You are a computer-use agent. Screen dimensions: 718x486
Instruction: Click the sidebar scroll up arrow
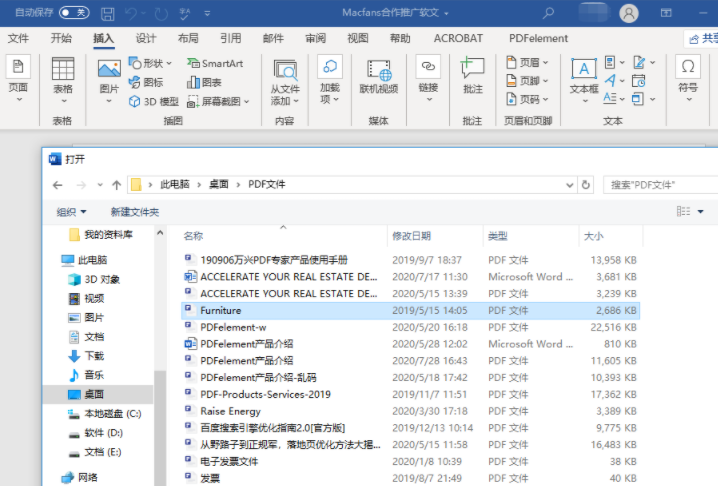pyautogui.click(x=160, y=233)
